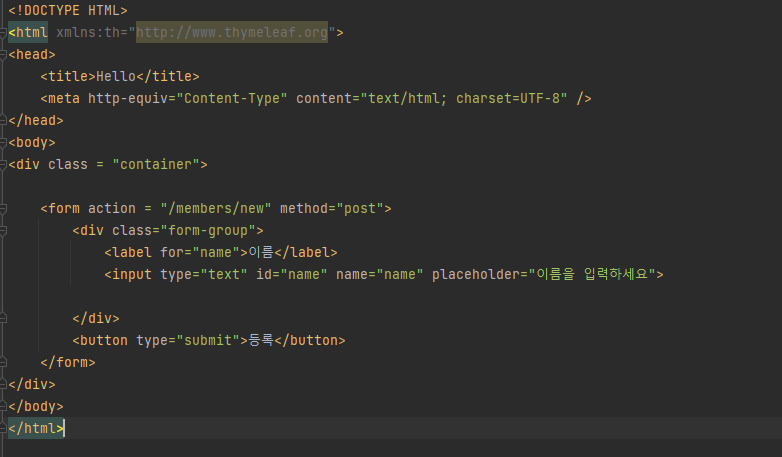782x457 pixels.
Task: Collapse the fold marker beside the <head> tag
Action: 2,55
